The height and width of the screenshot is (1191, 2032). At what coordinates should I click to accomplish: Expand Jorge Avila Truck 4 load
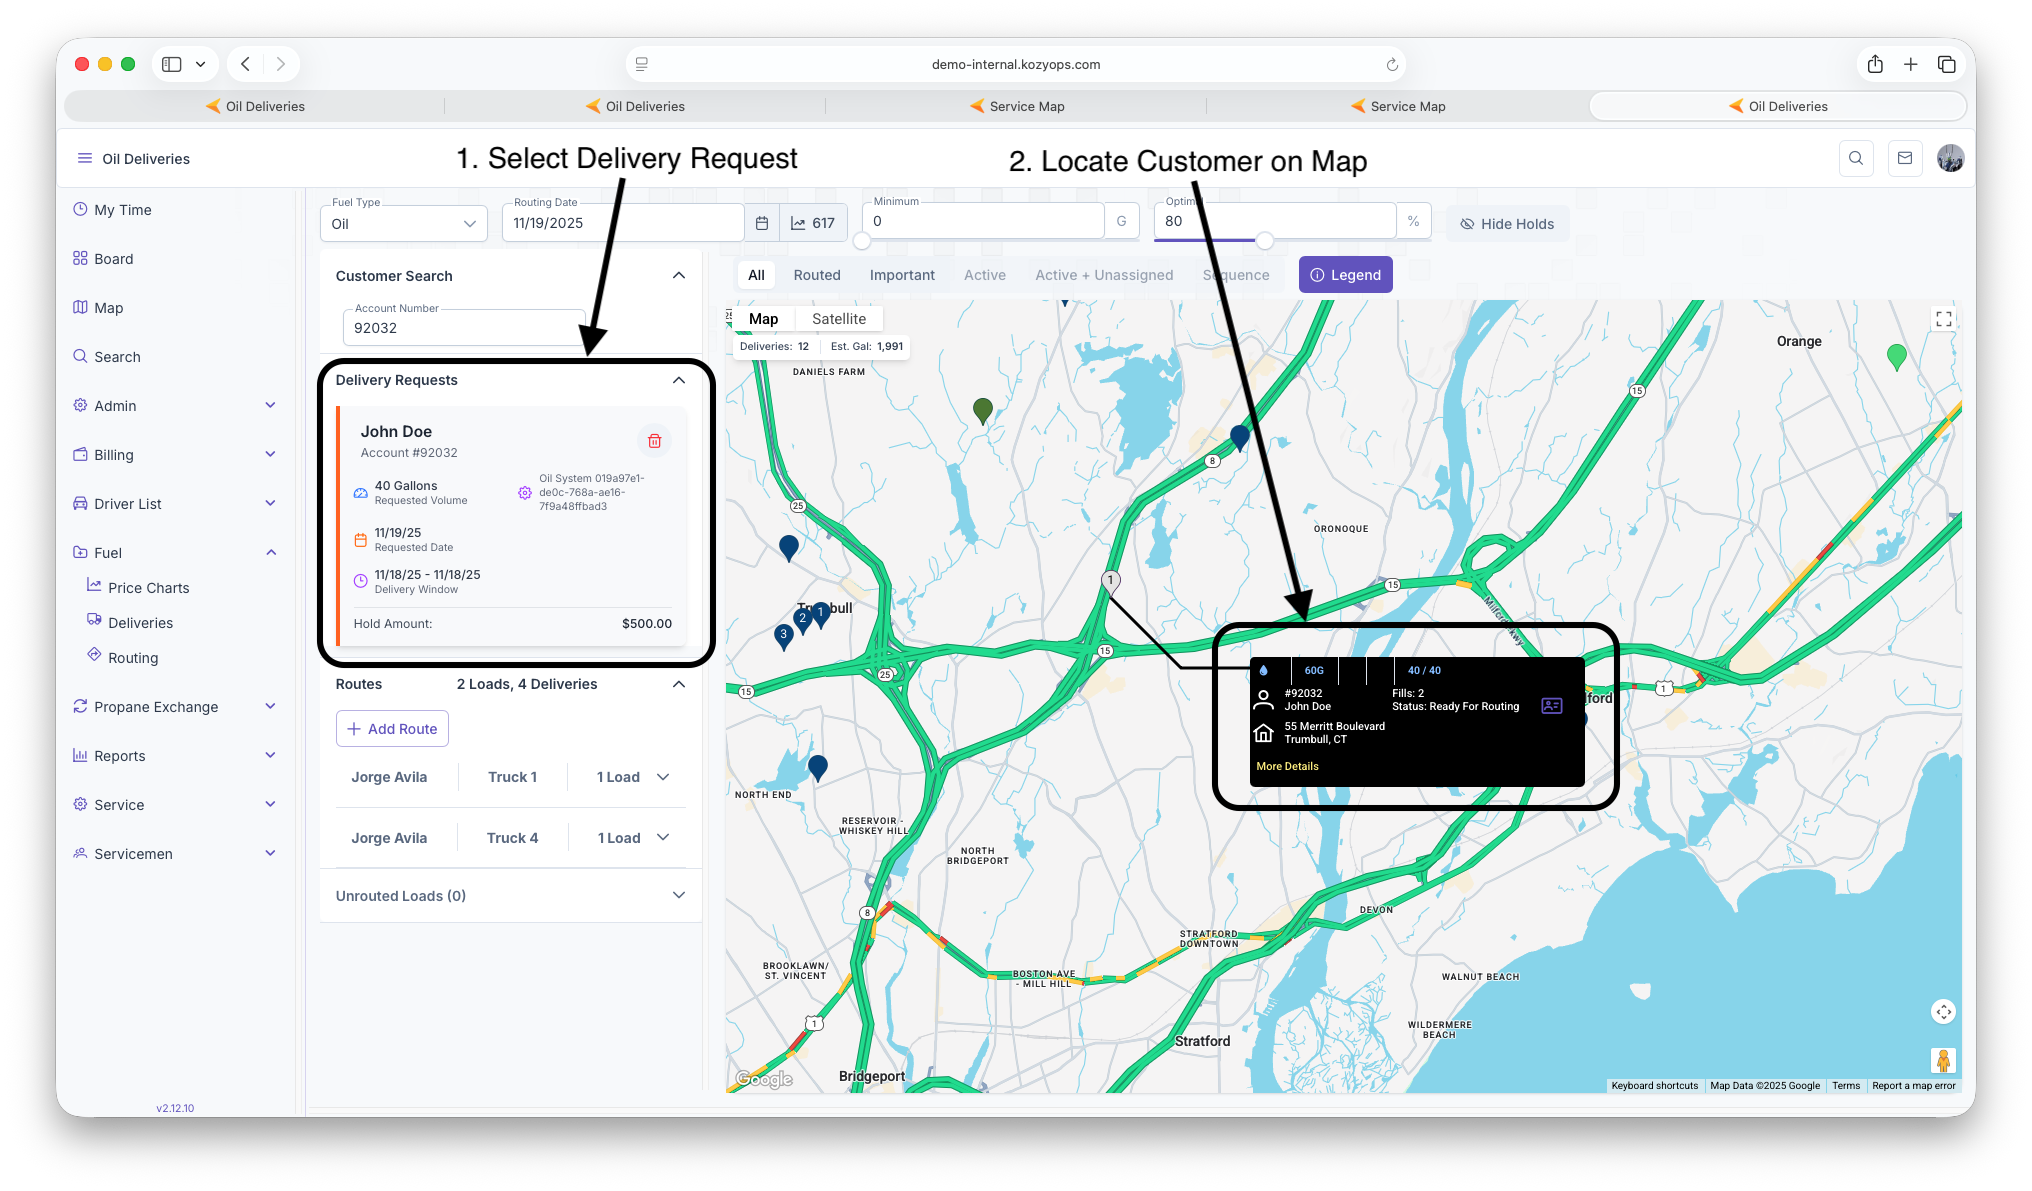click(663, 838)
